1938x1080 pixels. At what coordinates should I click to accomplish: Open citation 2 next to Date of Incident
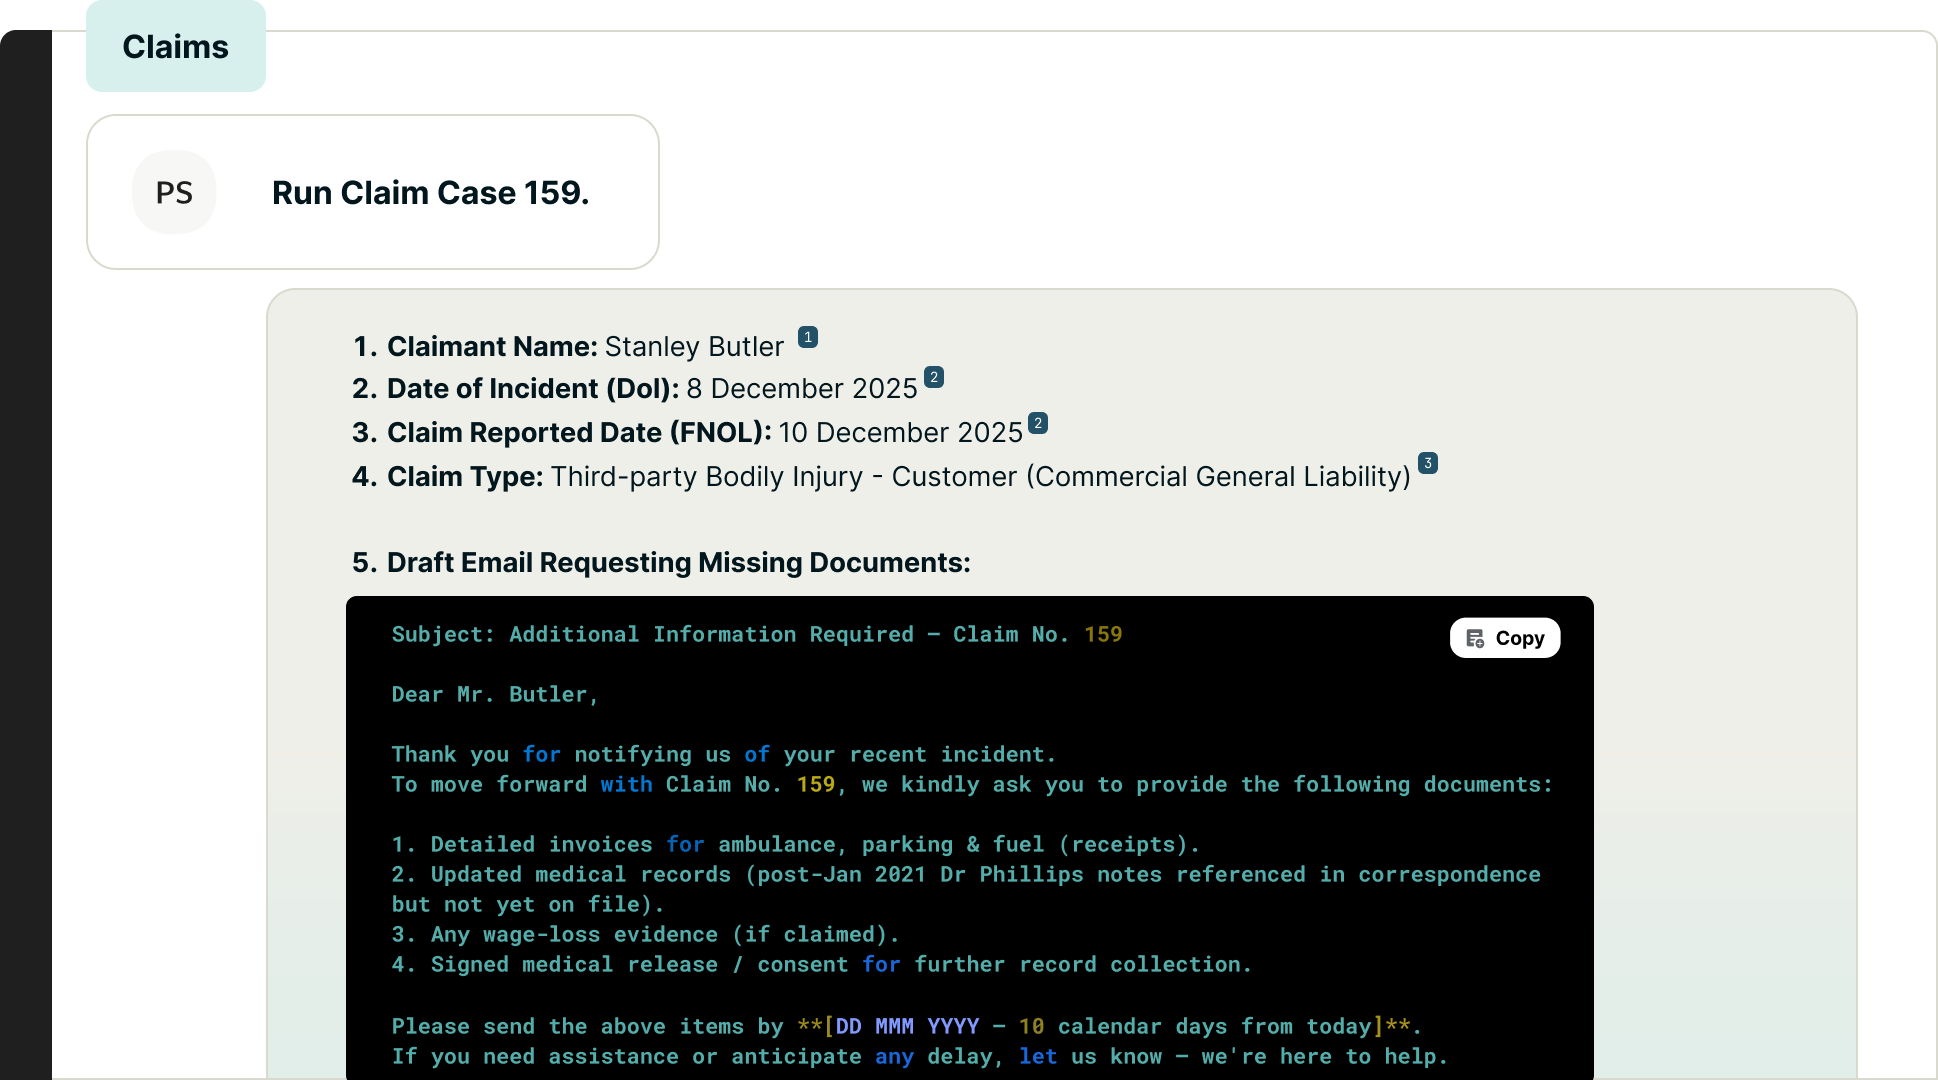click(x=933, y=377)
